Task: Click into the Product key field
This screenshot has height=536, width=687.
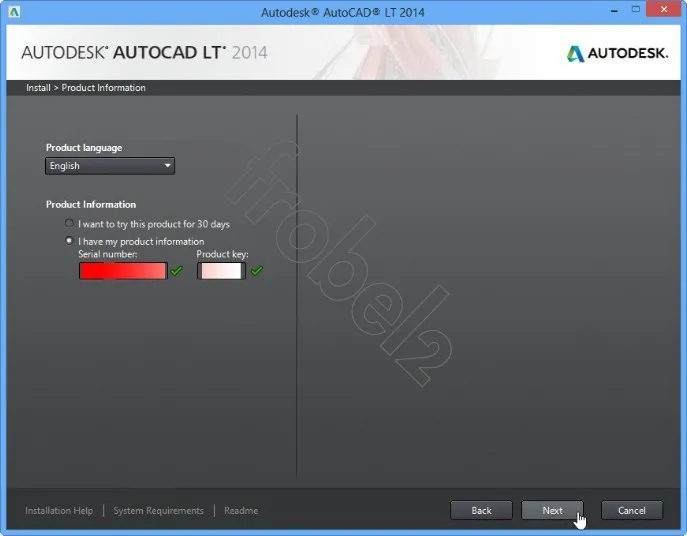Action: coord(221,271)
